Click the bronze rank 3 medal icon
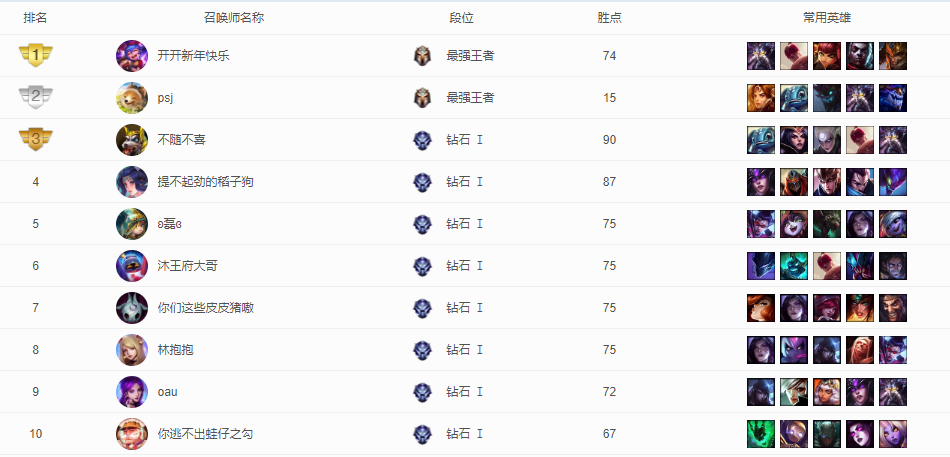 36,139
